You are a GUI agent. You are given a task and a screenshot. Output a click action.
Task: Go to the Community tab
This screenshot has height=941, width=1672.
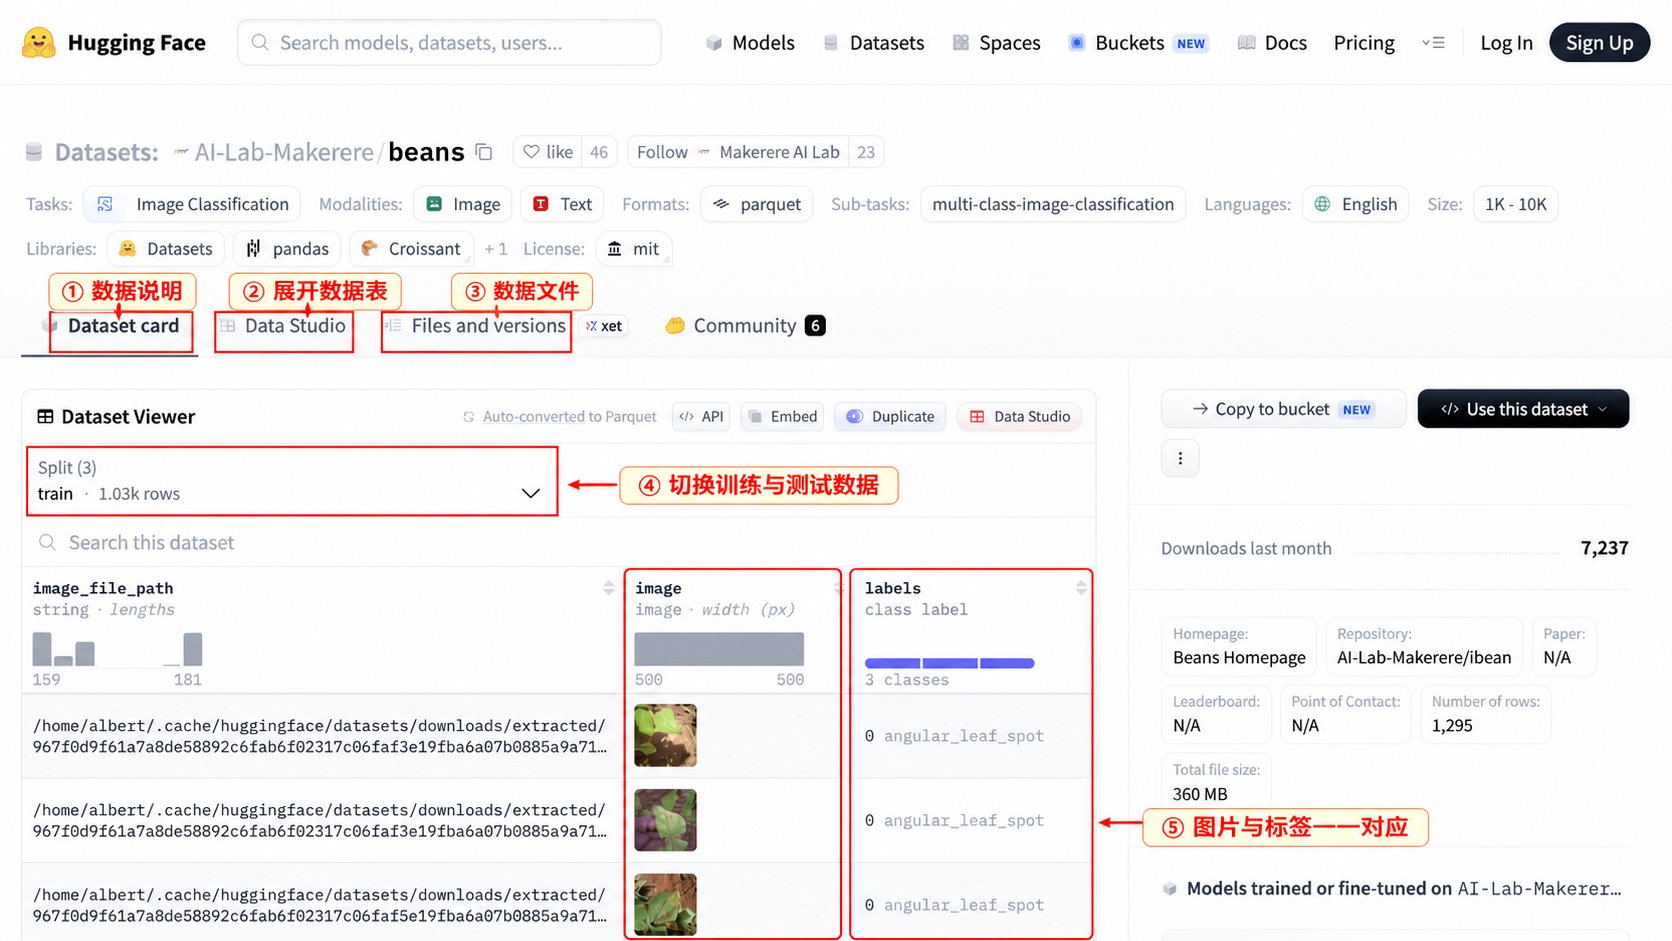tap(745, 326)
